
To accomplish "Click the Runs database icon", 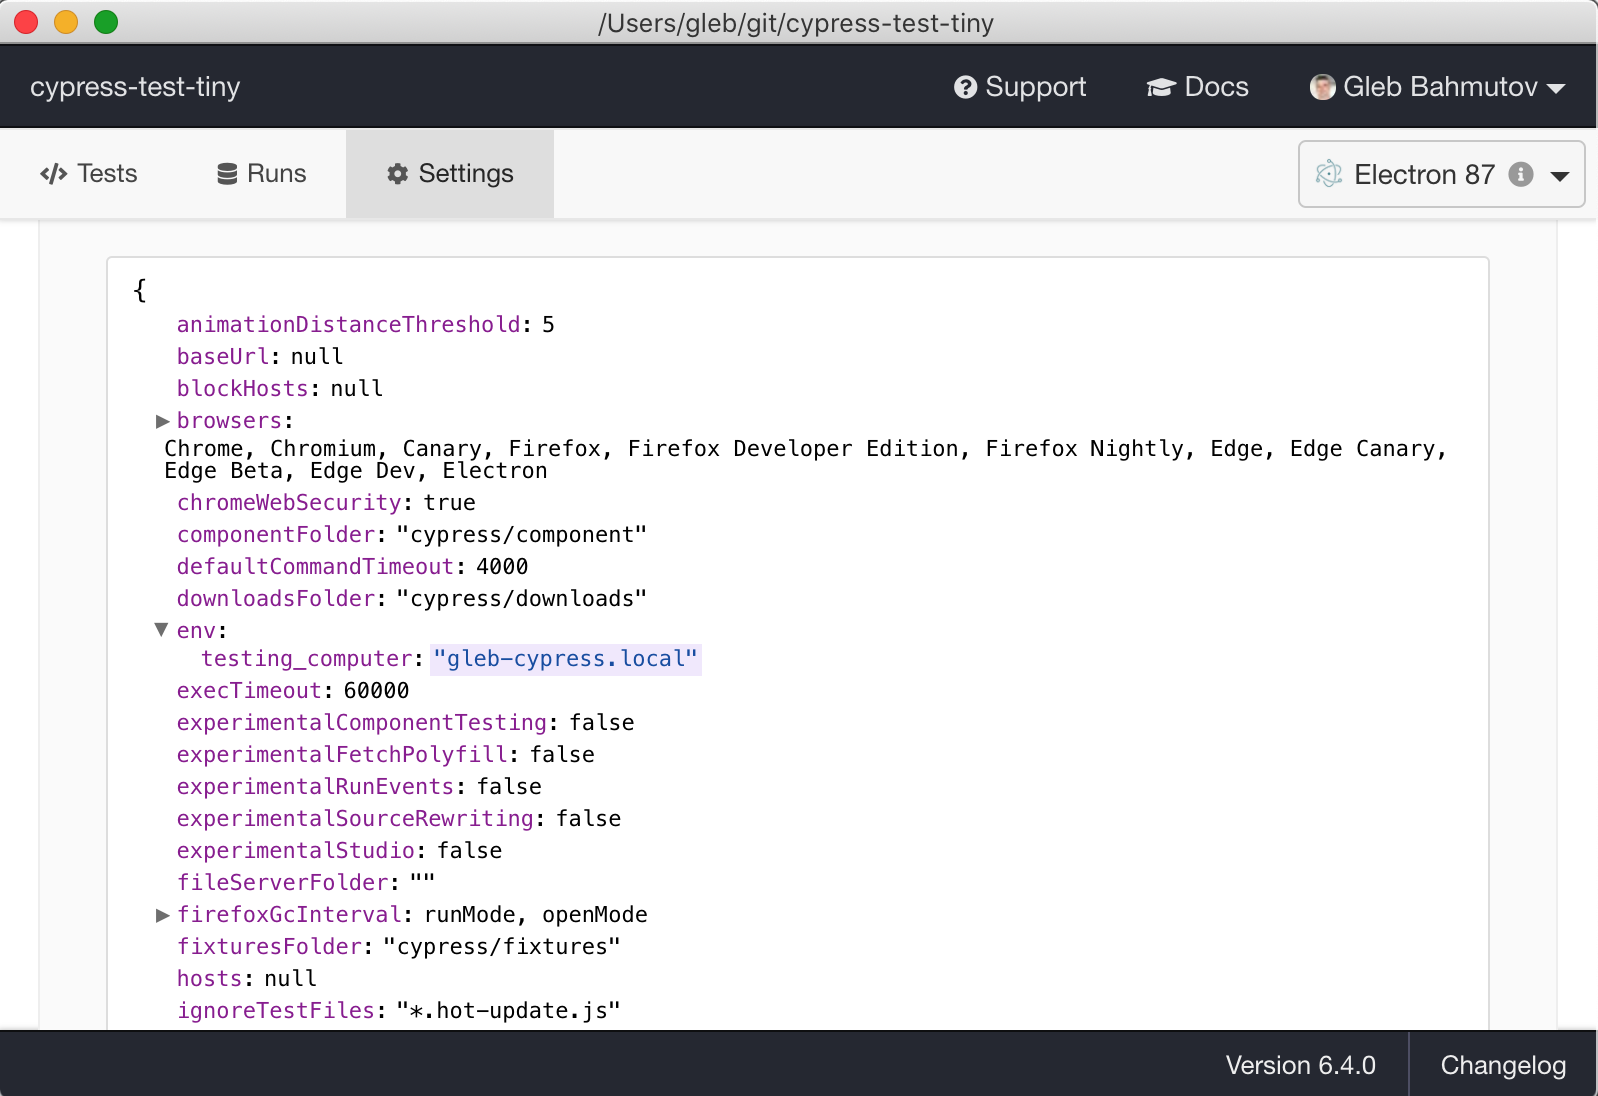I will [x=227, y=174].
